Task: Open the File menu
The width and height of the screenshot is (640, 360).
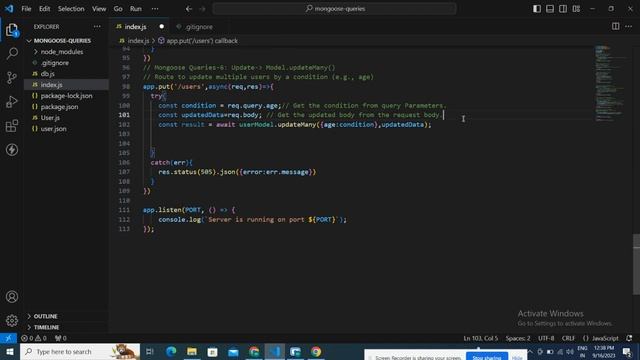Action: [x=26, y=9]
